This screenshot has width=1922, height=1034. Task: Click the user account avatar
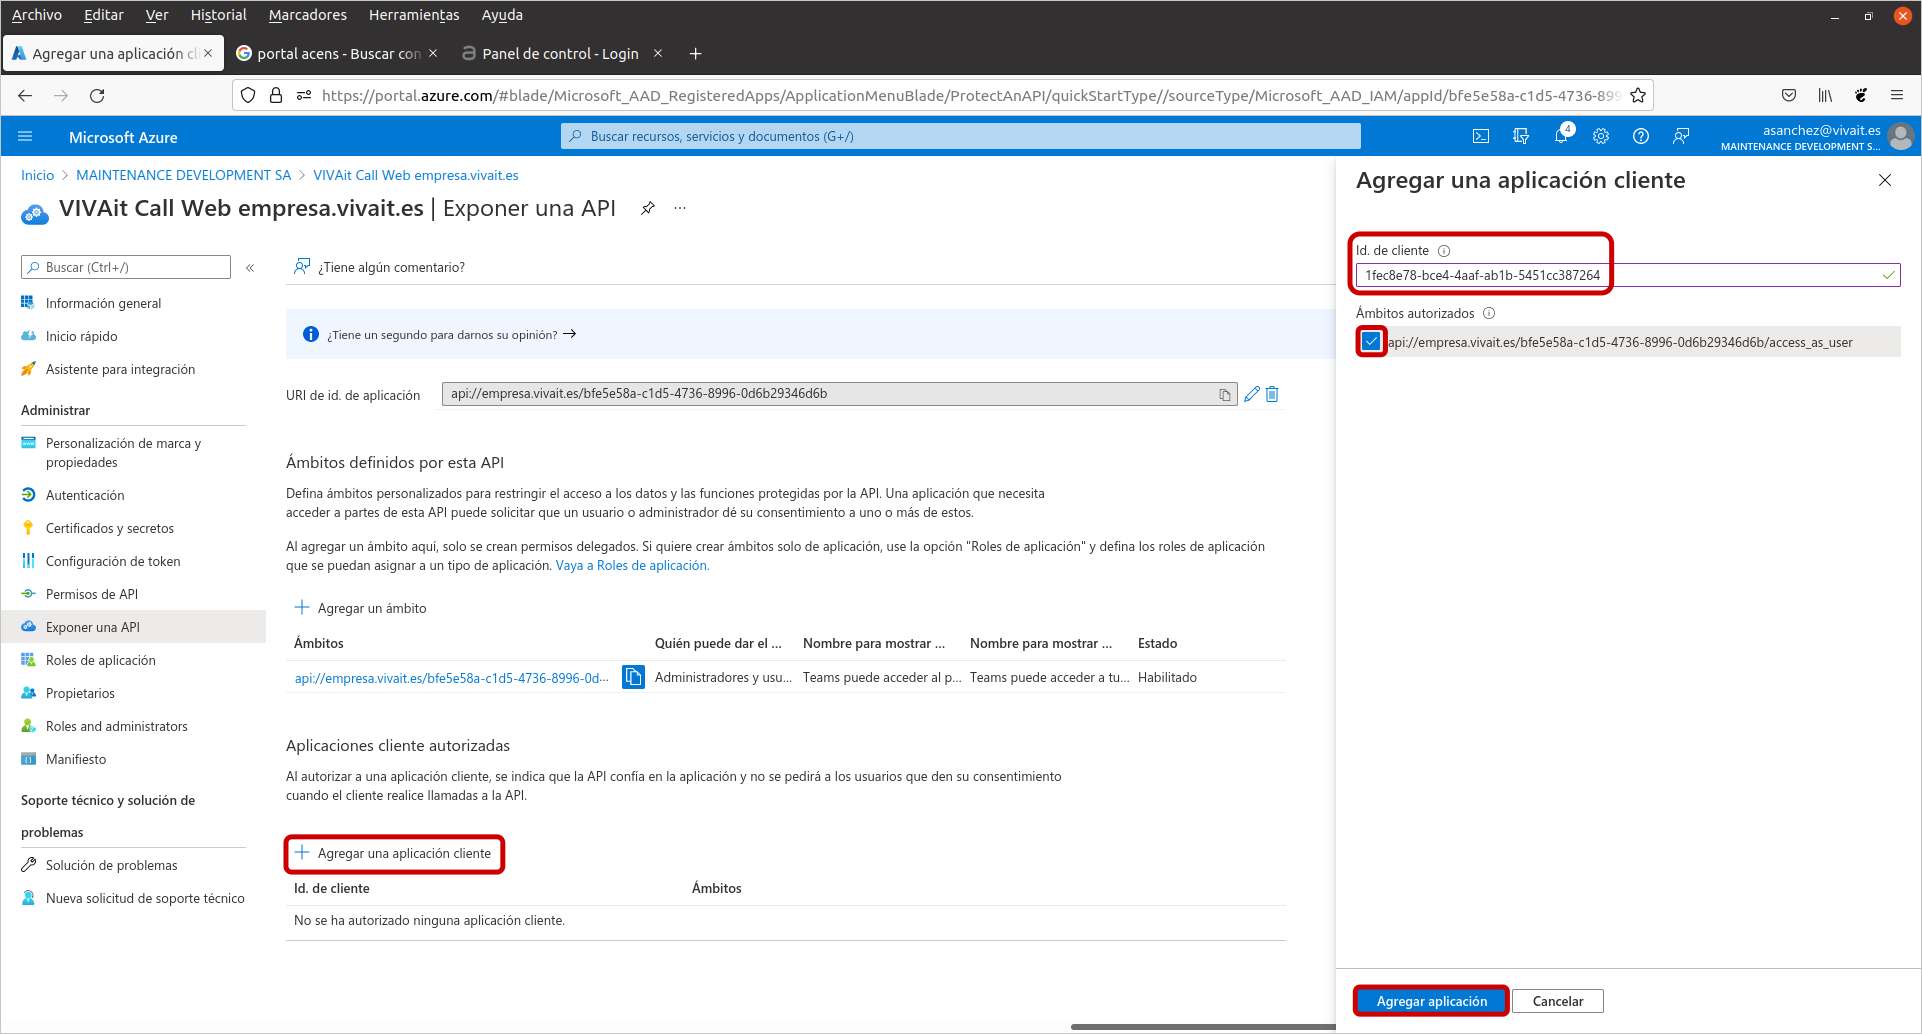(1901, 136)
